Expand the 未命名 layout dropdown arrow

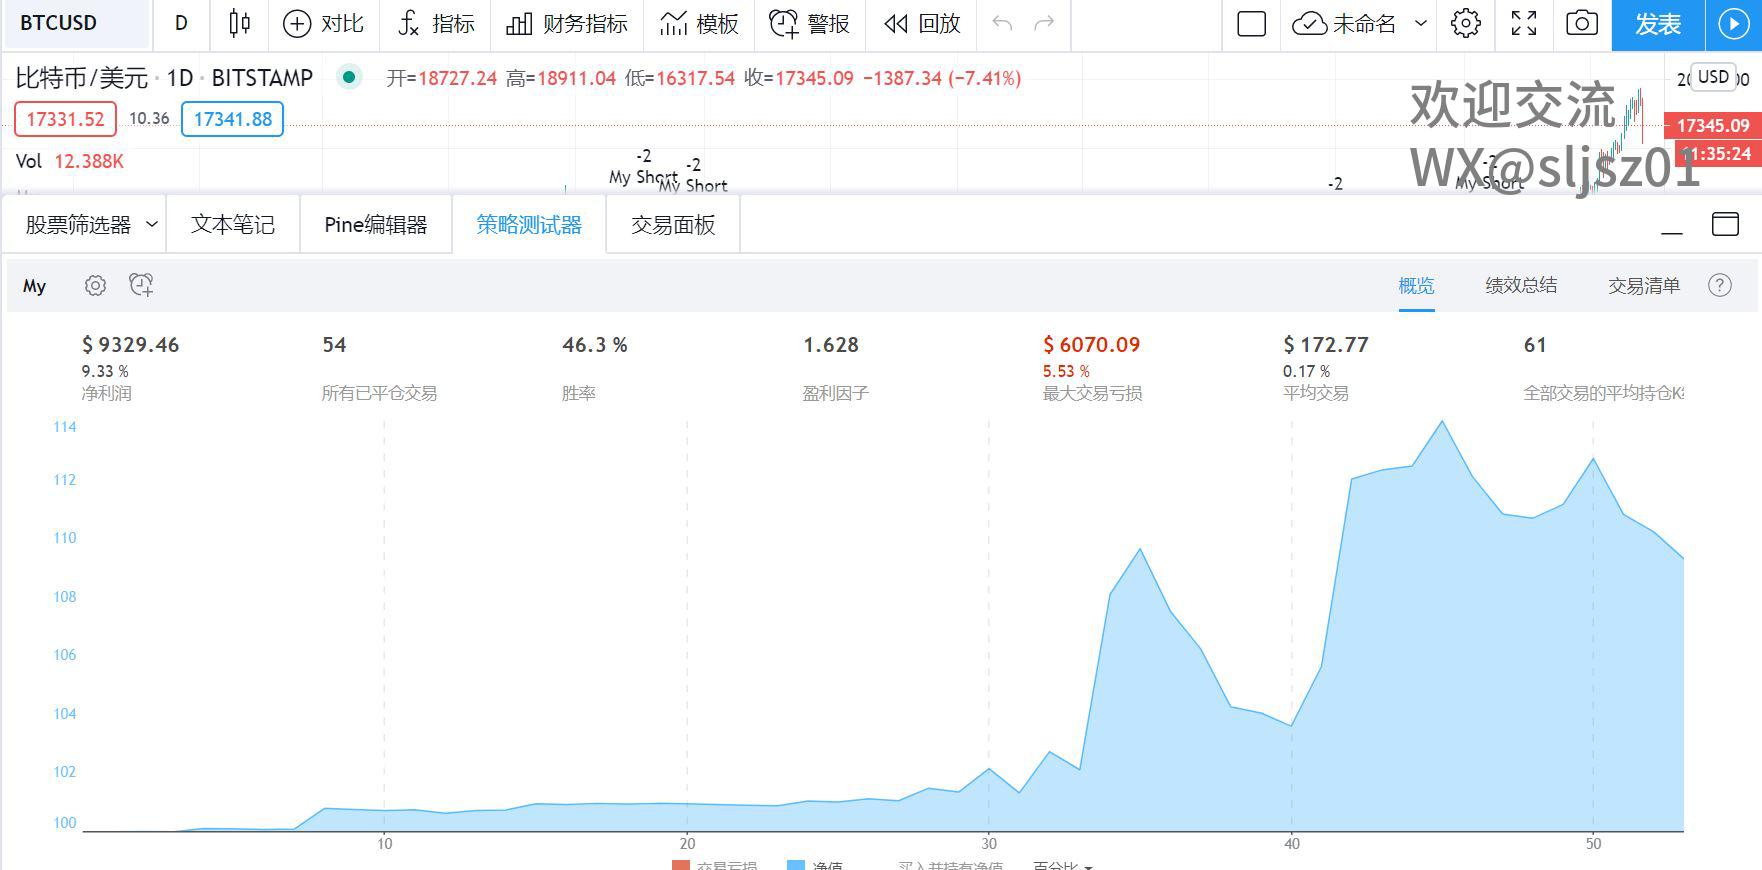pos(1420,24)
